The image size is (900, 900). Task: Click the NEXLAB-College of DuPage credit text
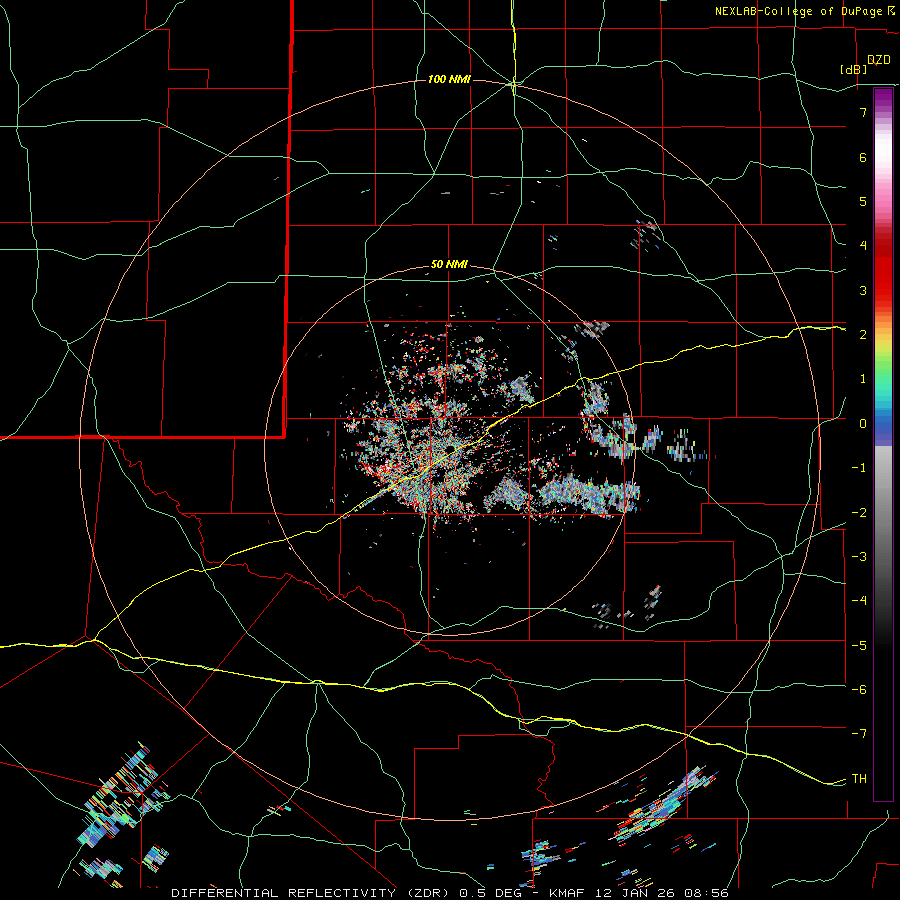(798, 11)
